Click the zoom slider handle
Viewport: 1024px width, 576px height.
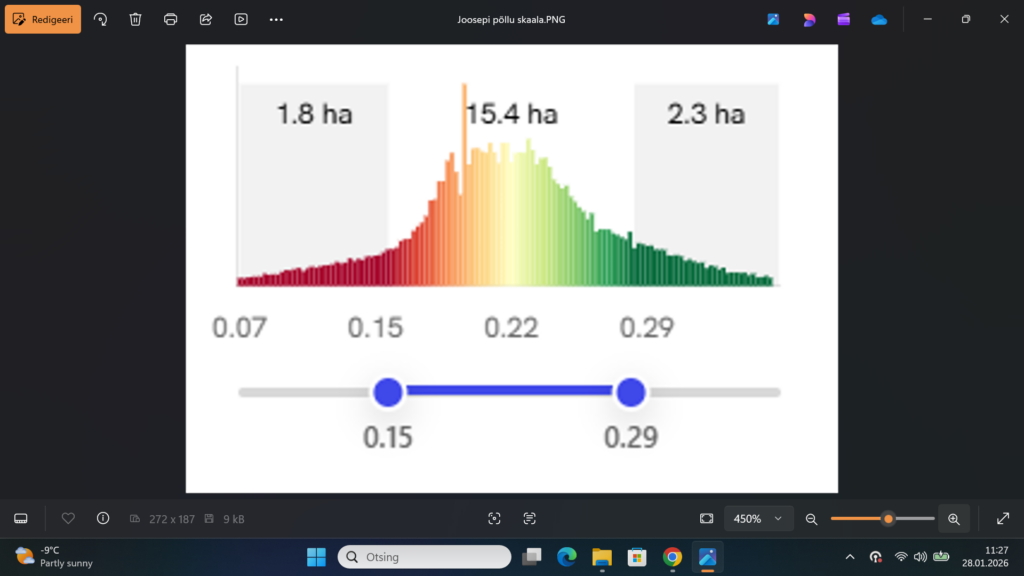888,519
